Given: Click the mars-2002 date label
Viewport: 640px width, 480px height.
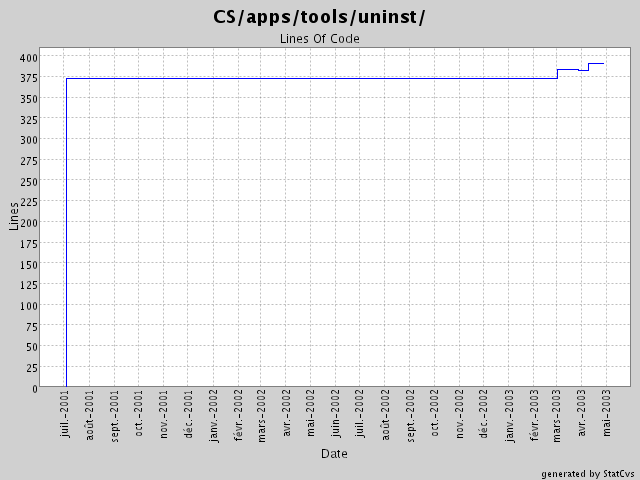Looking at the screenshot, I should click(262, 416).
